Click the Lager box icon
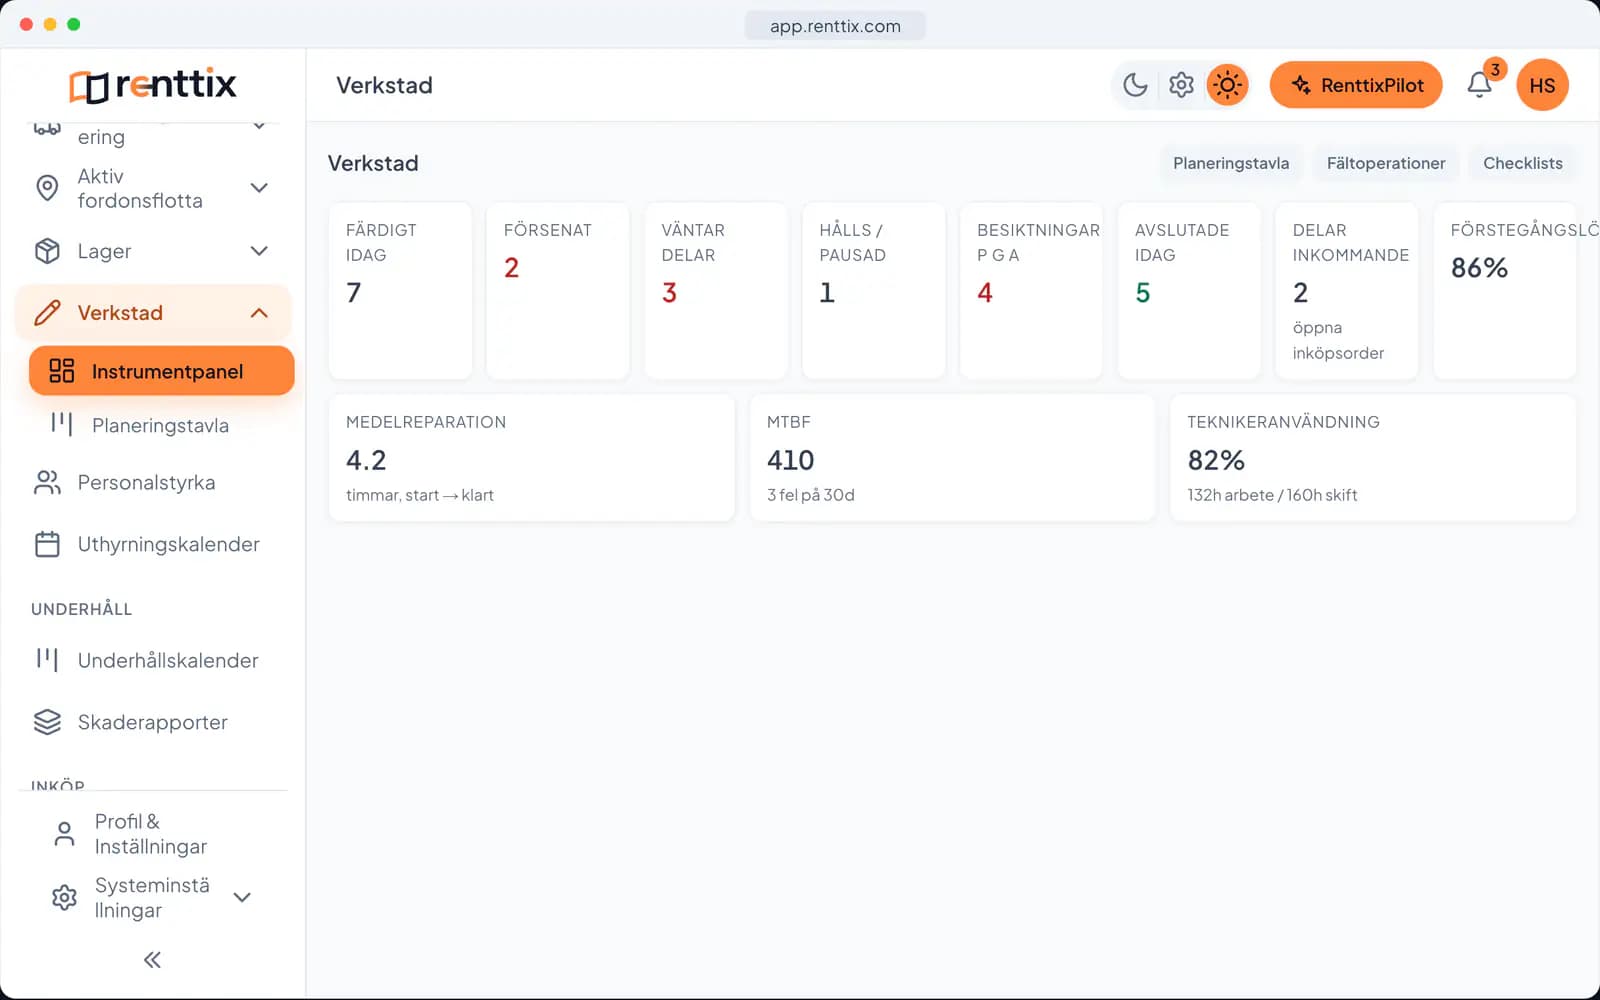The width and height of the screenshot is (1600, 1000). coord(47,251)
